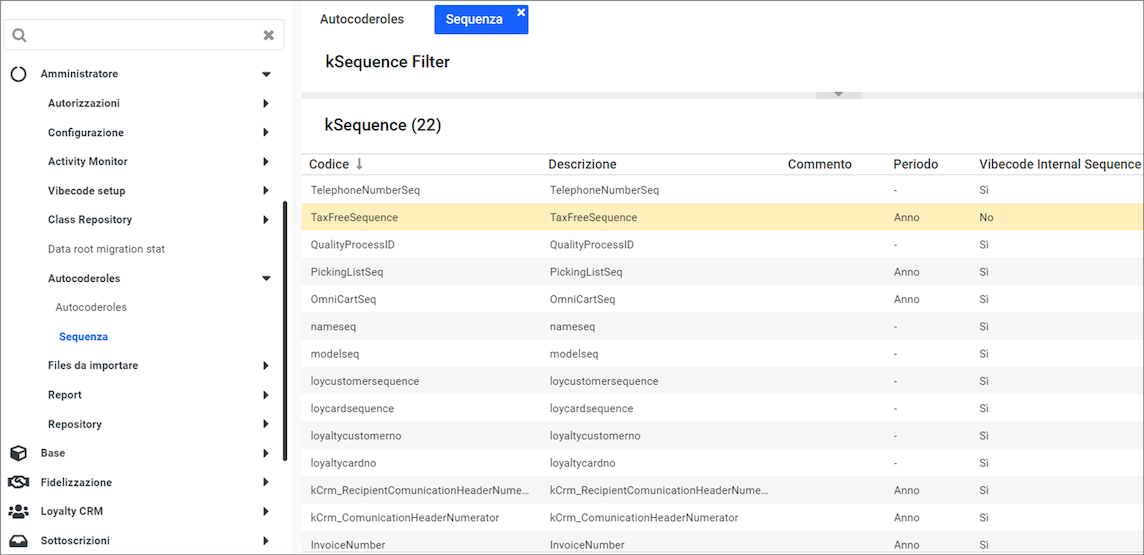This screenshot has height=555, width=1144.
Task: Expand the kSequence Filter panel arrow
Action: tap(839, 94)
